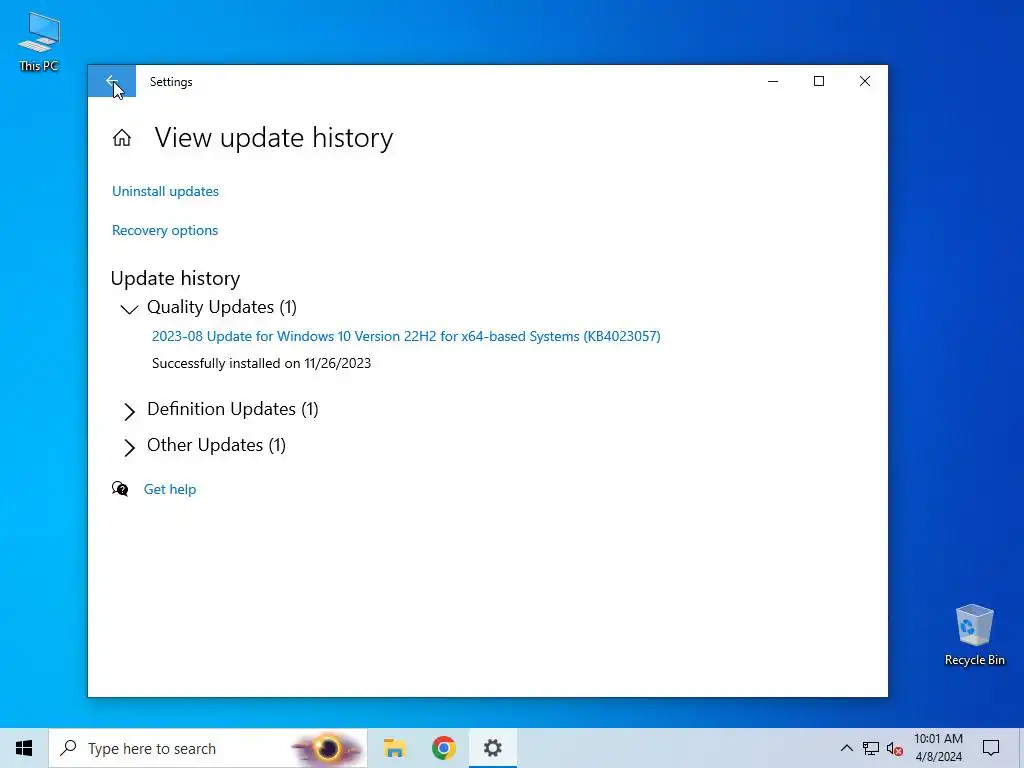The height and width of the screenshot is (768, 1024).
Task: Show hidden system tray icons
Action: click(x=846, y=748)
